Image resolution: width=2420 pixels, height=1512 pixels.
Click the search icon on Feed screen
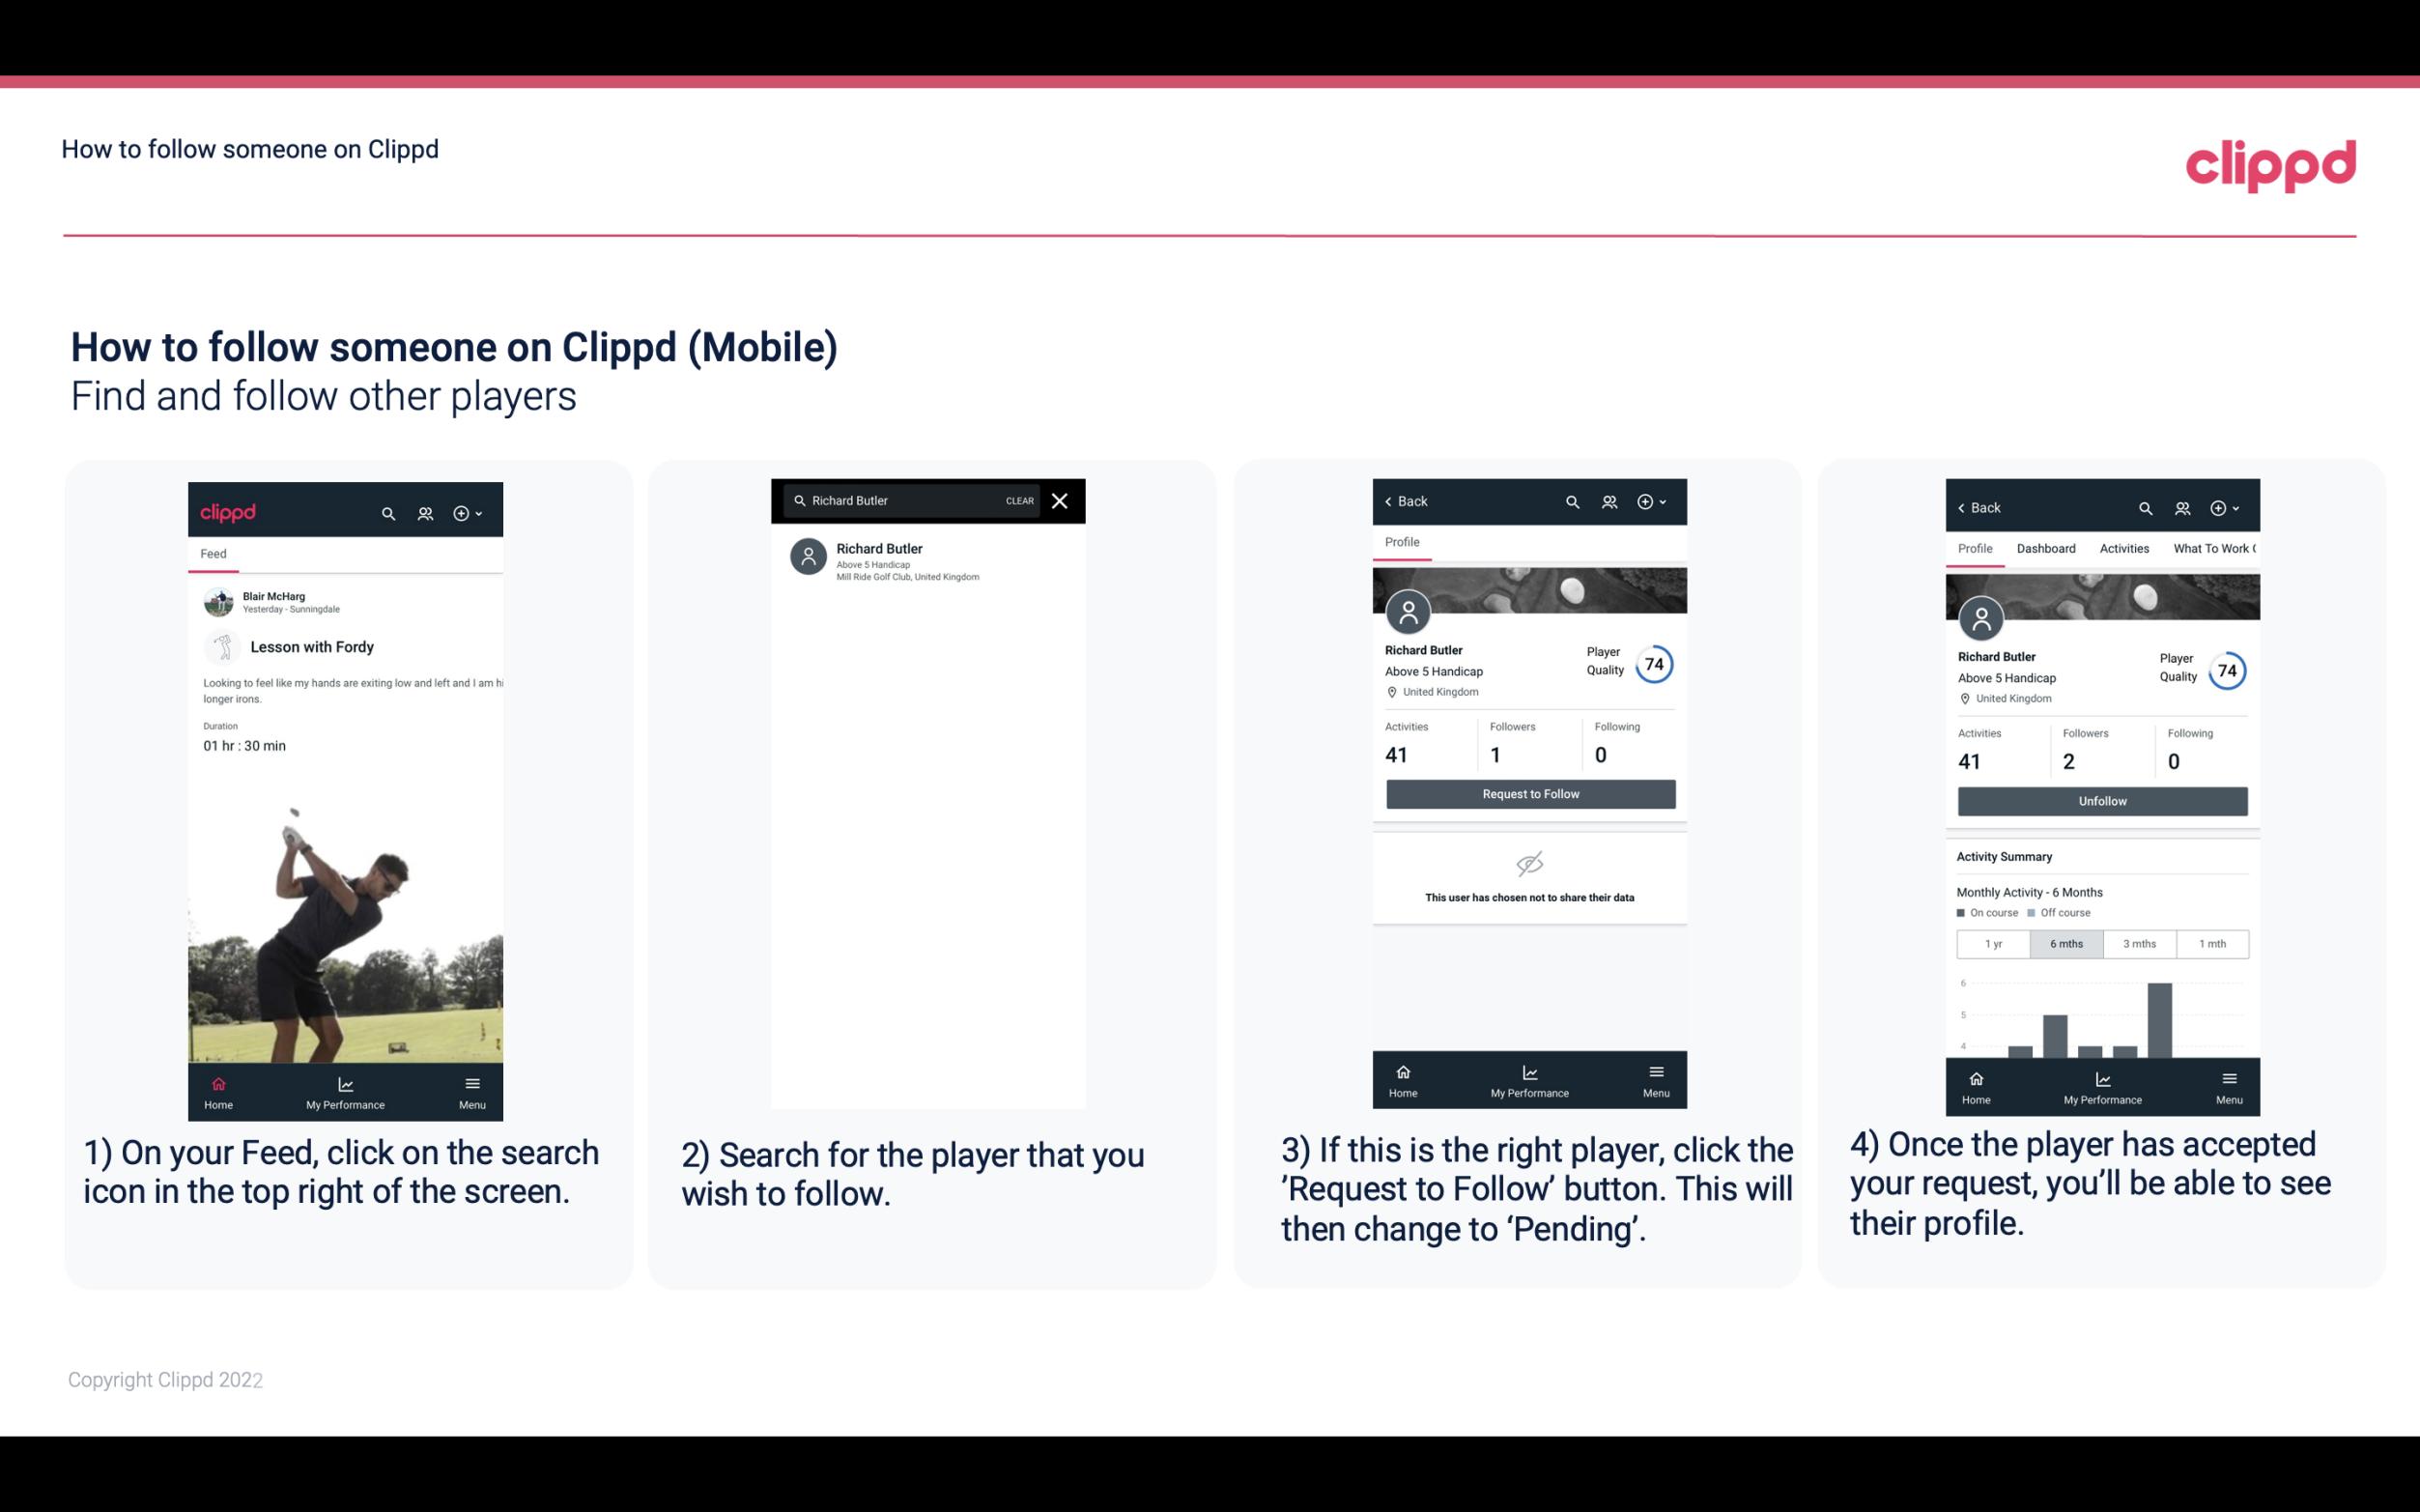coord(386,512)
